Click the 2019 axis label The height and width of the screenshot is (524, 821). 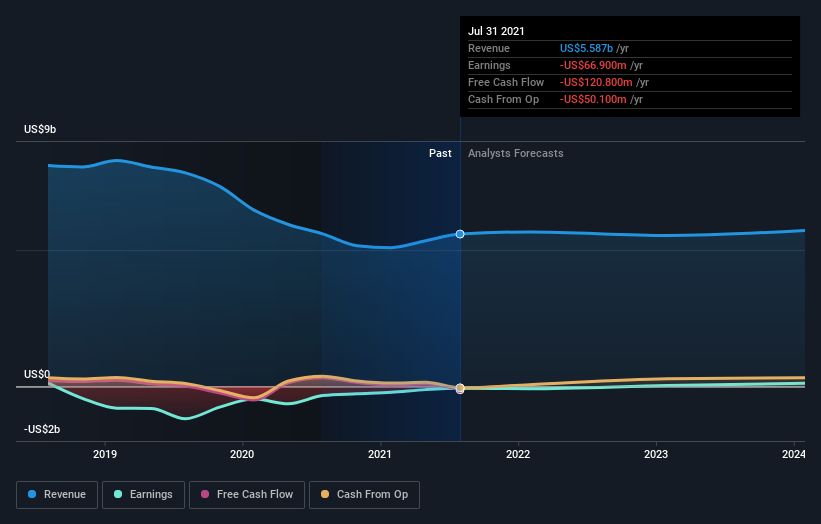[x=105, y=454]
